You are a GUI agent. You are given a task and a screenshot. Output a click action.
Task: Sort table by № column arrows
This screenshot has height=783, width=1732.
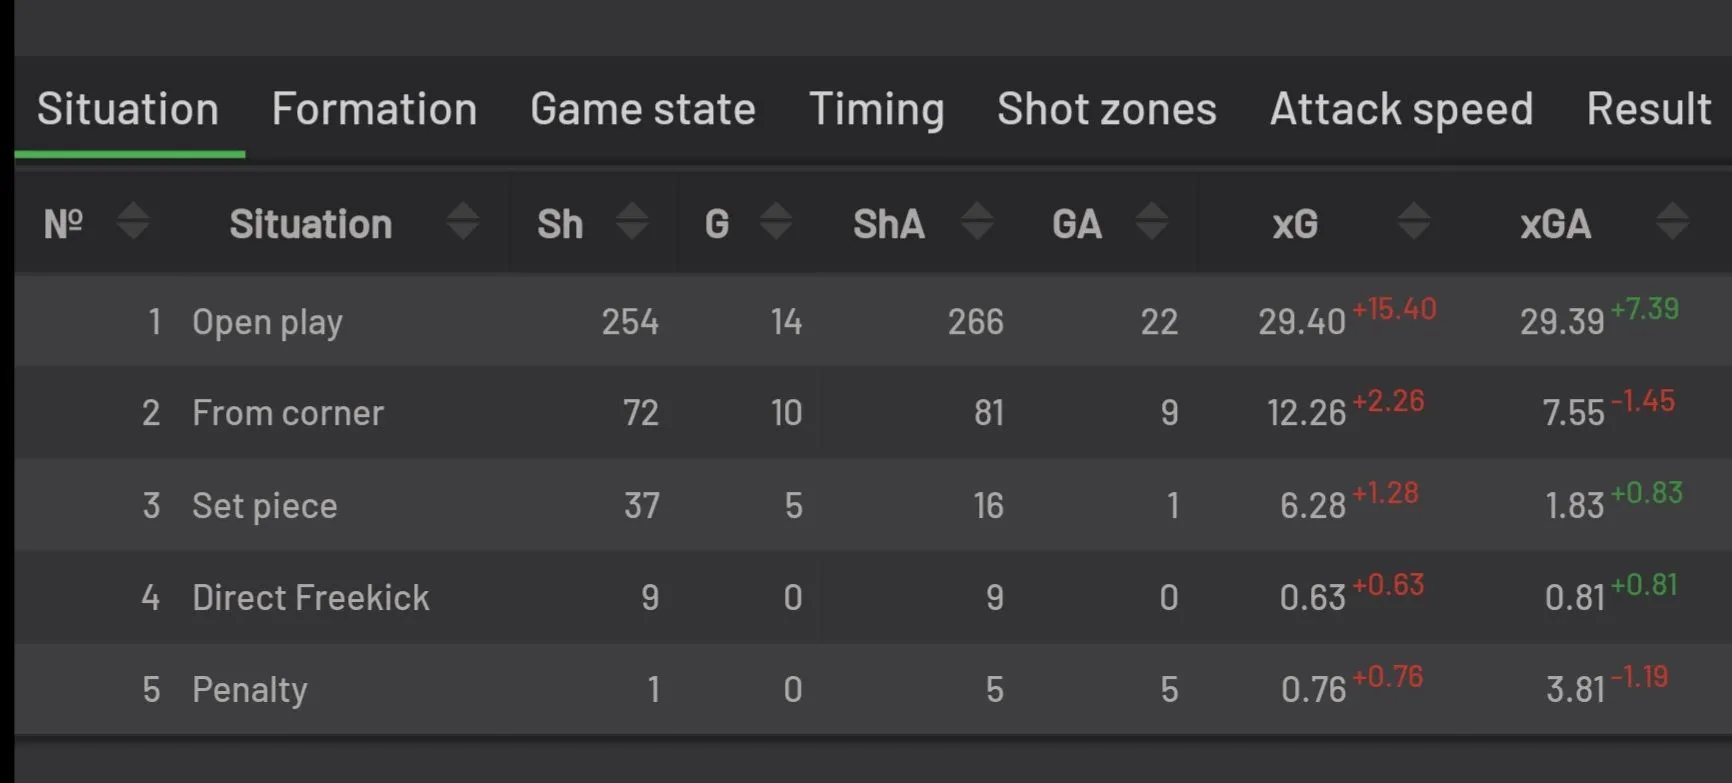pos(132,221)
